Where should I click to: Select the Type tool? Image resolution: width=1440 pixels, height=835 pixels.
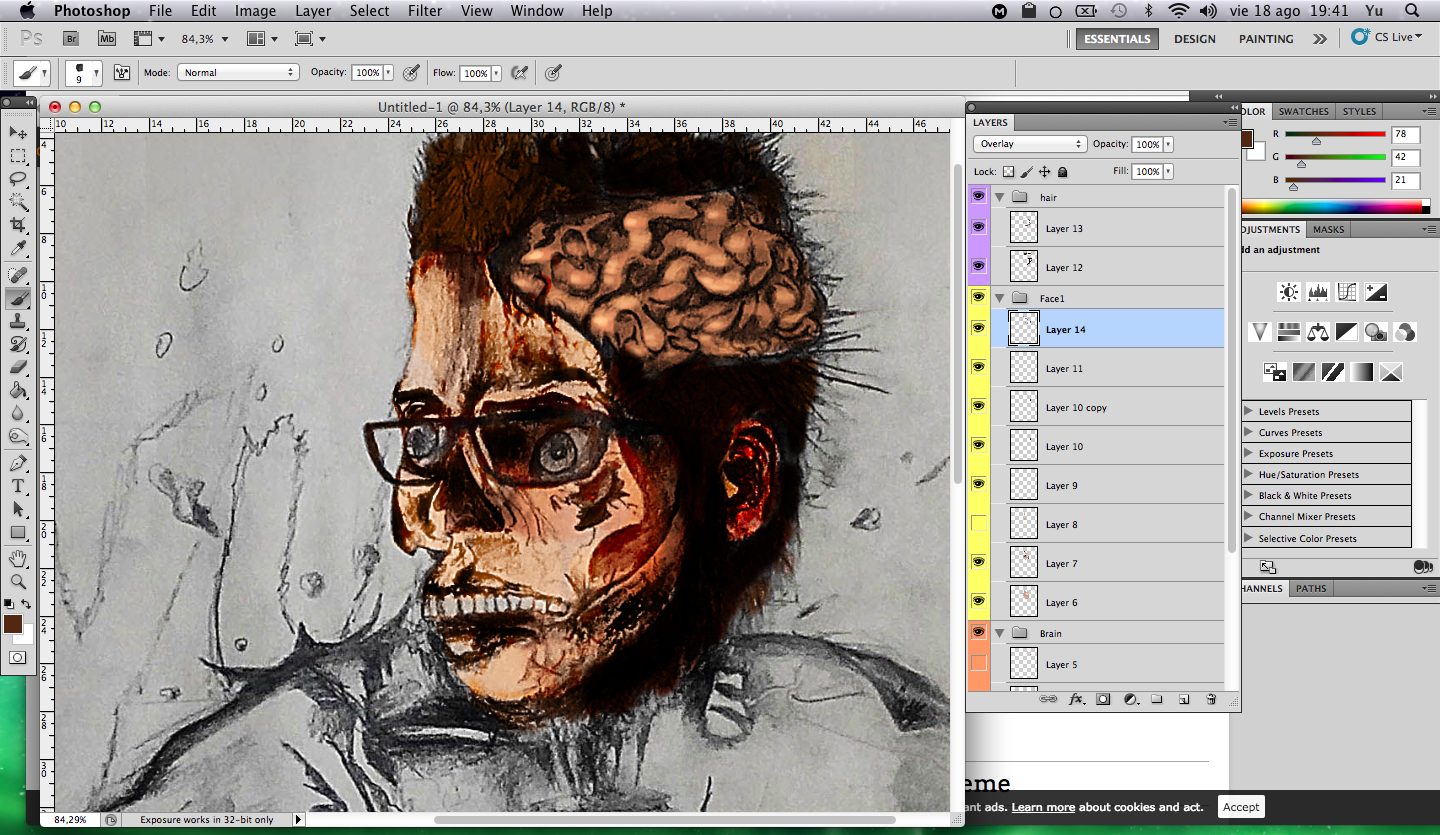(x=18, y=486)
